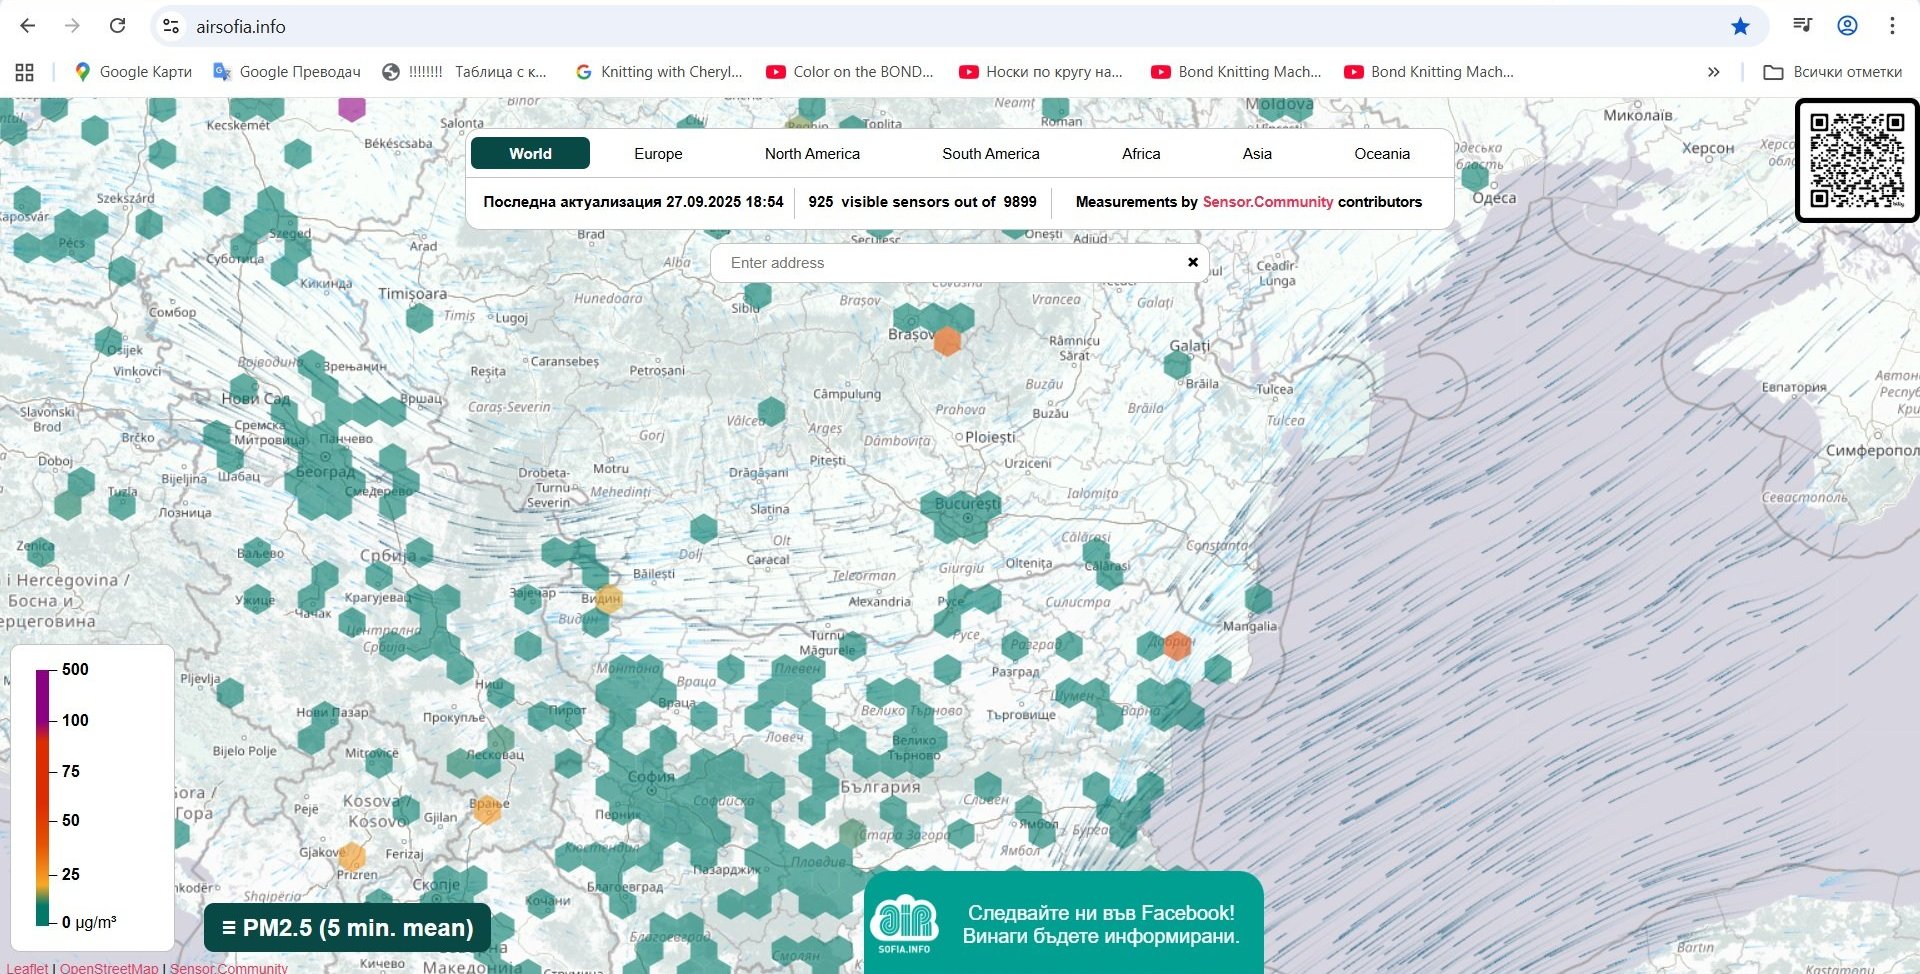Click the QR code image
The width and height of the screenshot is (1920, 974).
pyautogui.click(x=1857, y=160)
